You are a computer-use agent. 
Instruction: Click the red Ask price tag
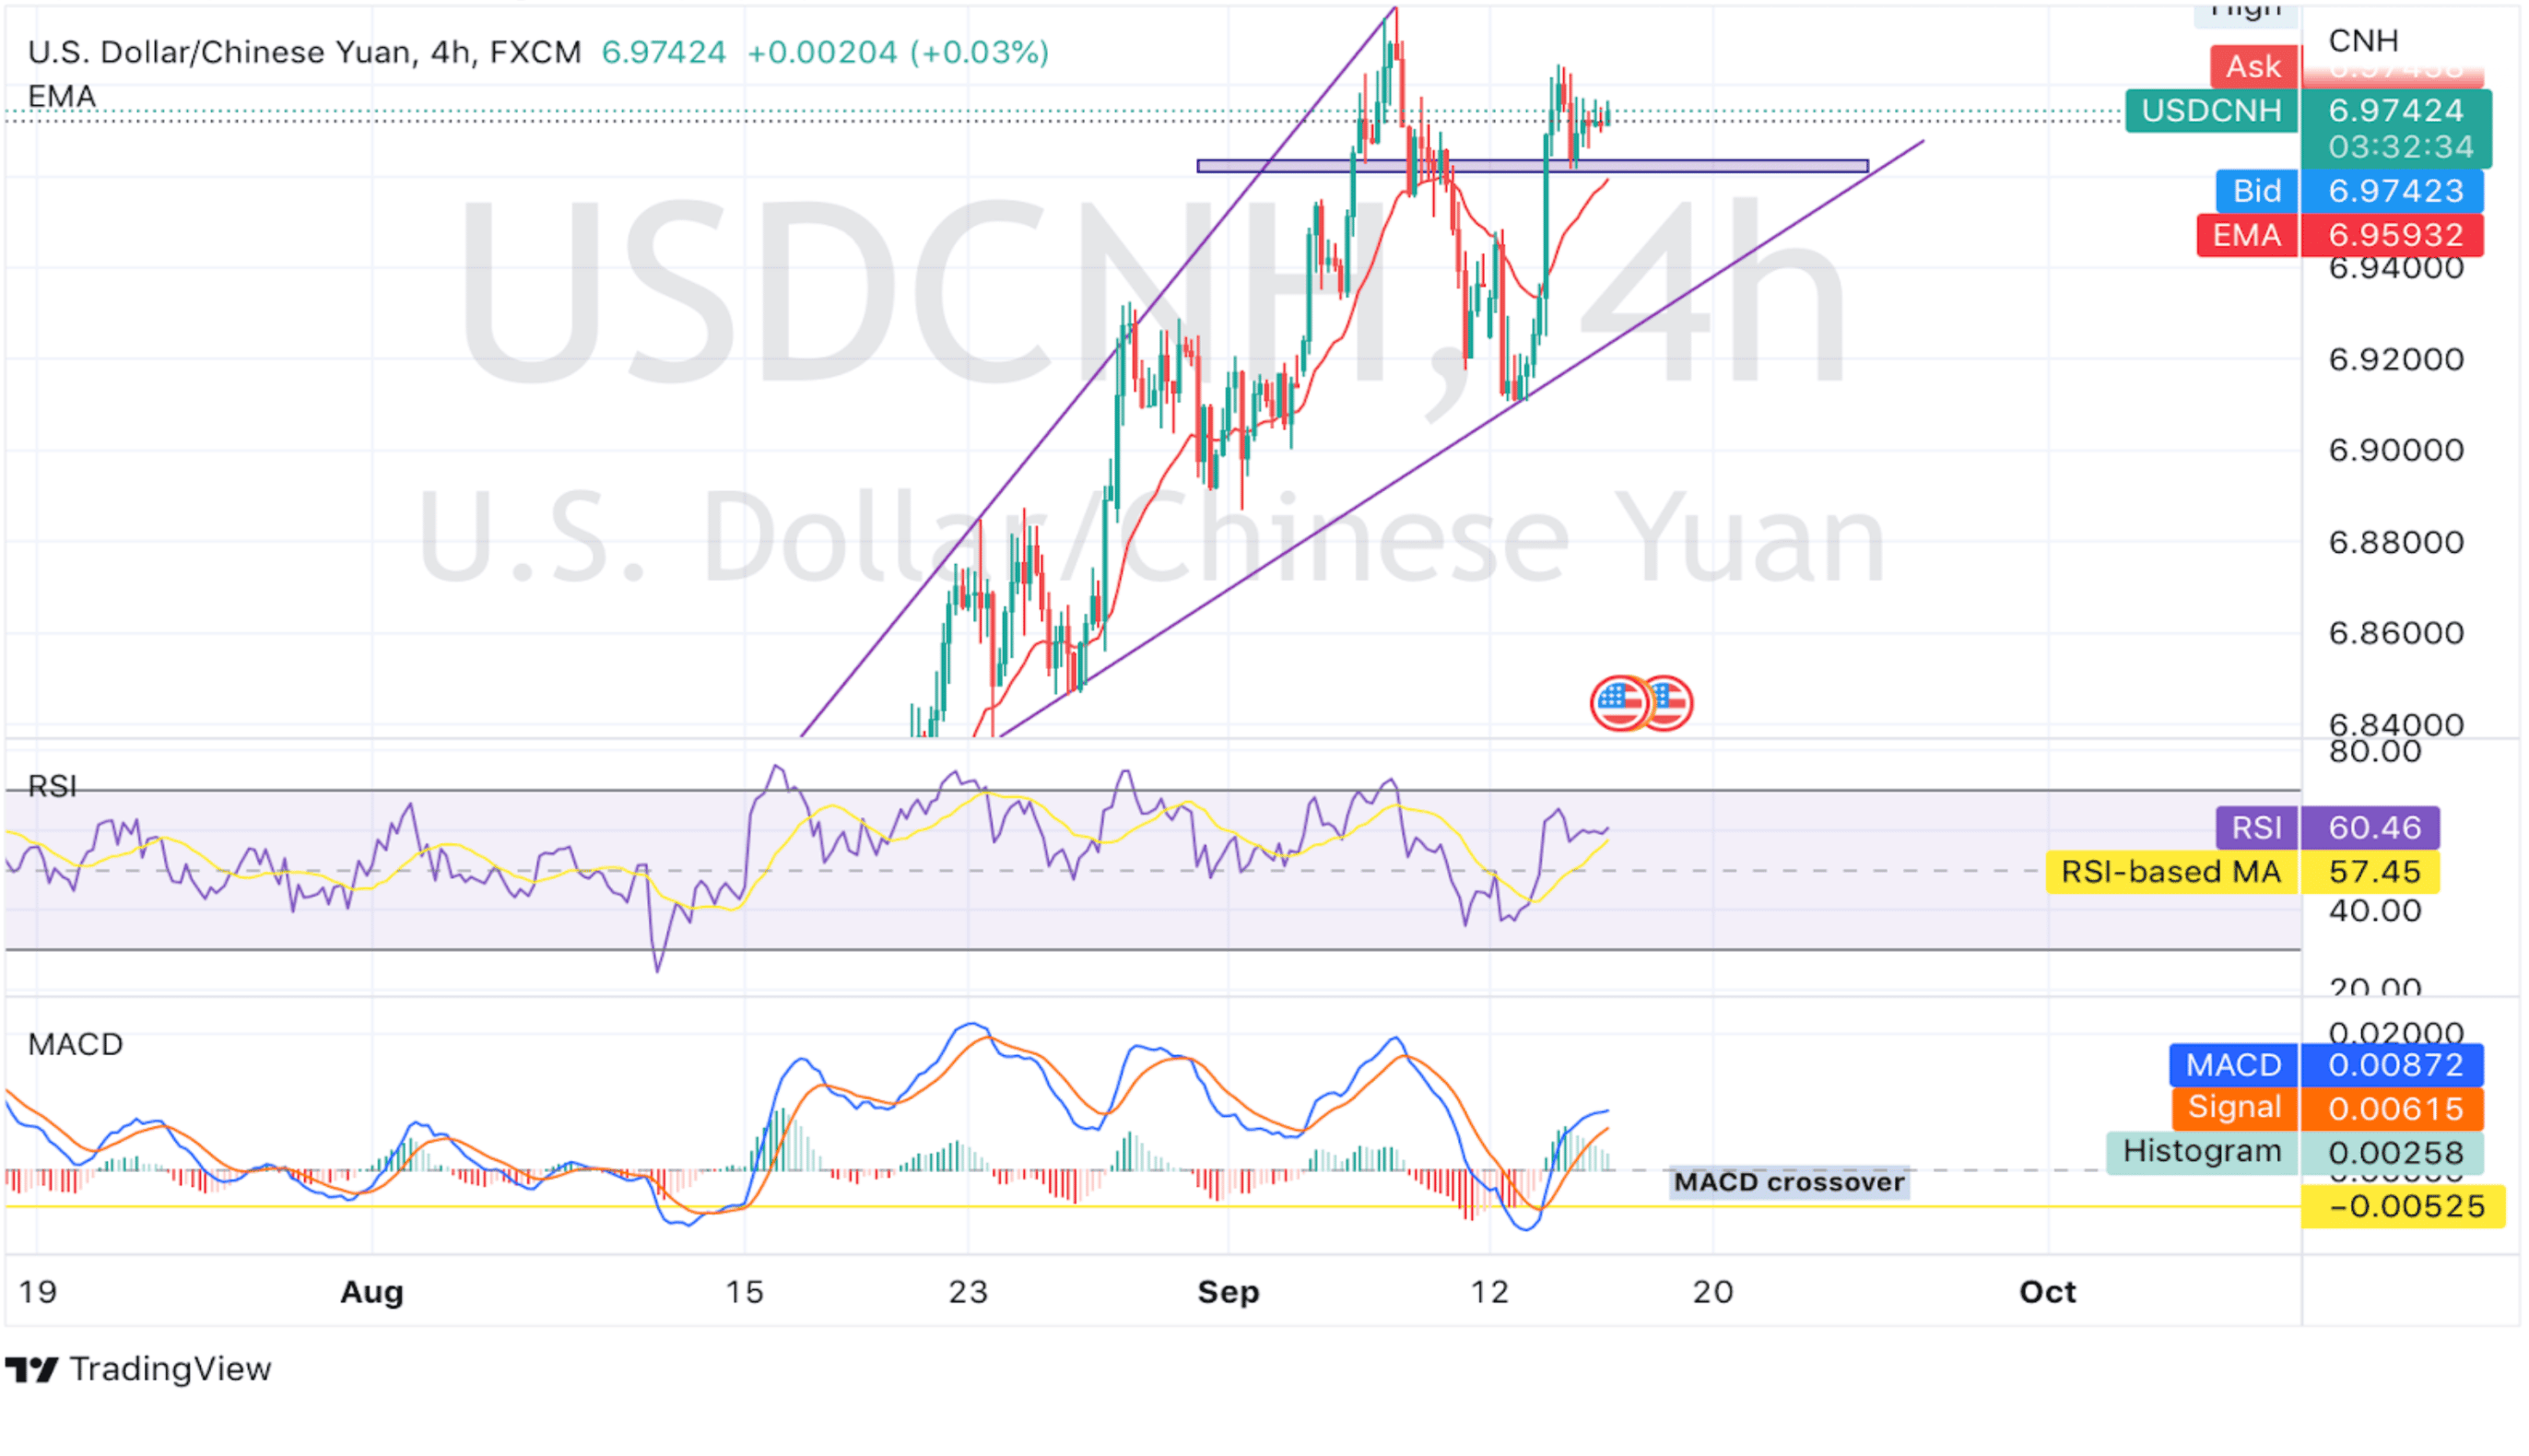(2253, 66)
